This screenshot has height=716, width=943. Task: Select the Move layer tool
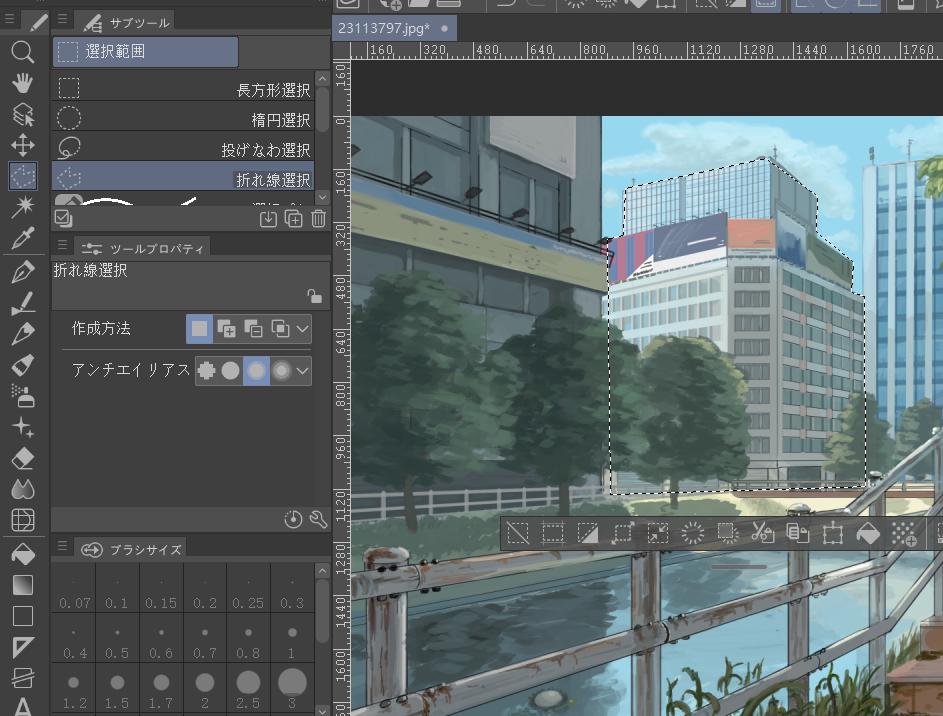tap(22, 145)
